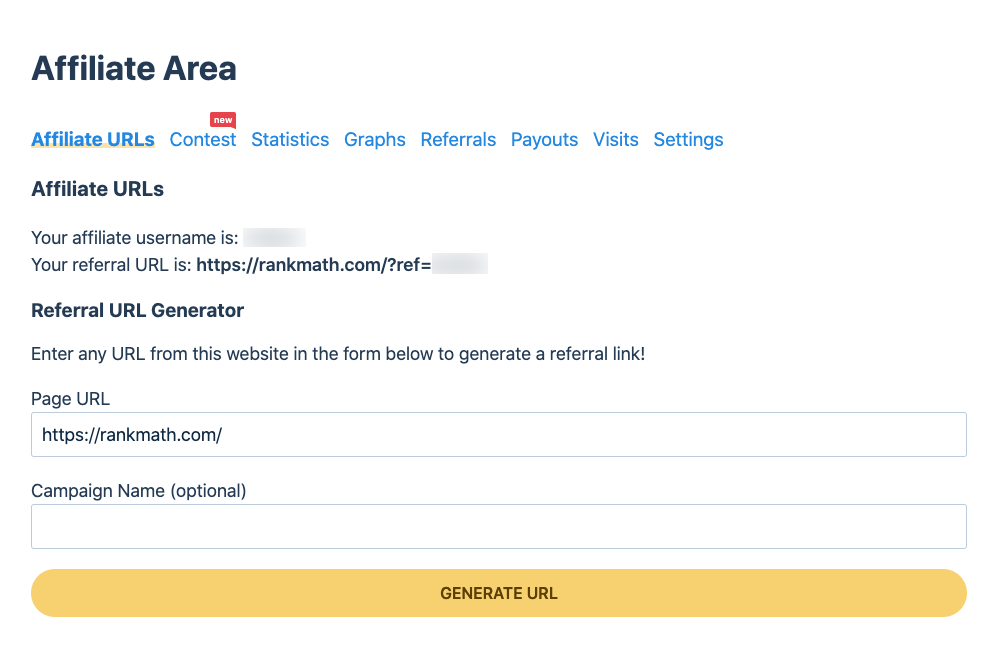Click the 'Page URL' field label
The height and width of the screenshot is (662, 992).
click(x=70, y=399)
